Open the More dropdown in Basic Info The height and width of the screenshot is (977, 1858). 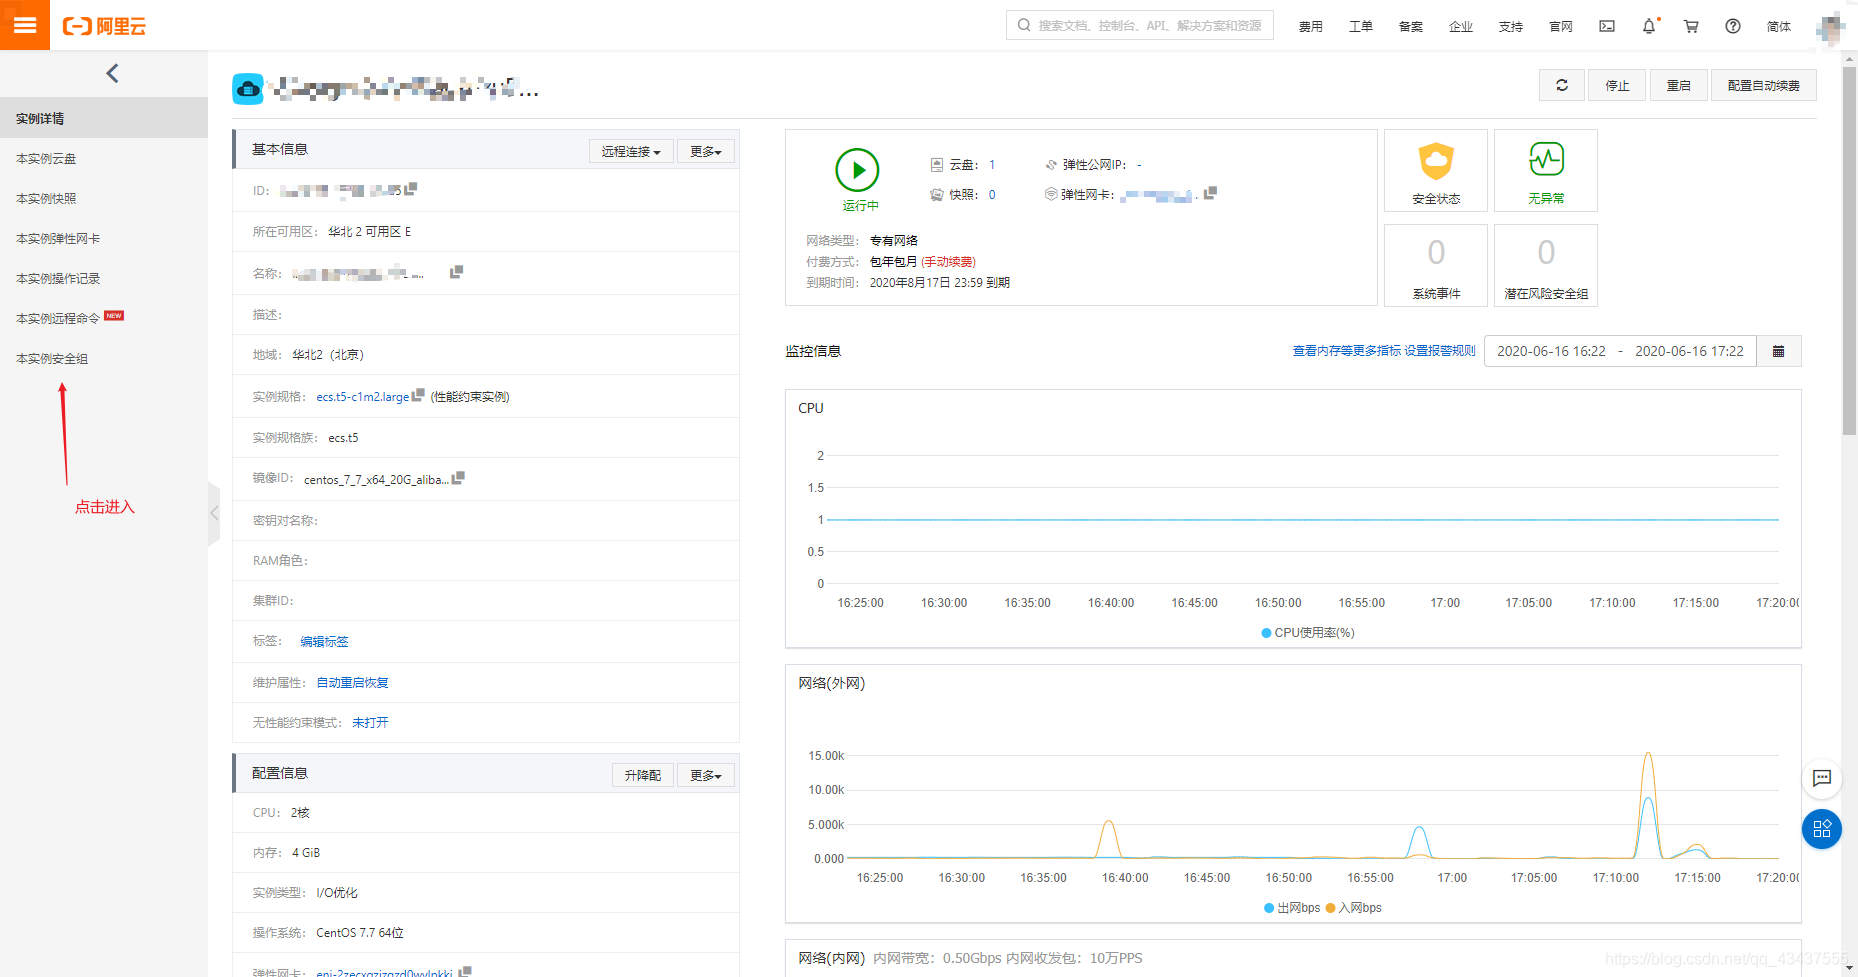coord(706,151)
